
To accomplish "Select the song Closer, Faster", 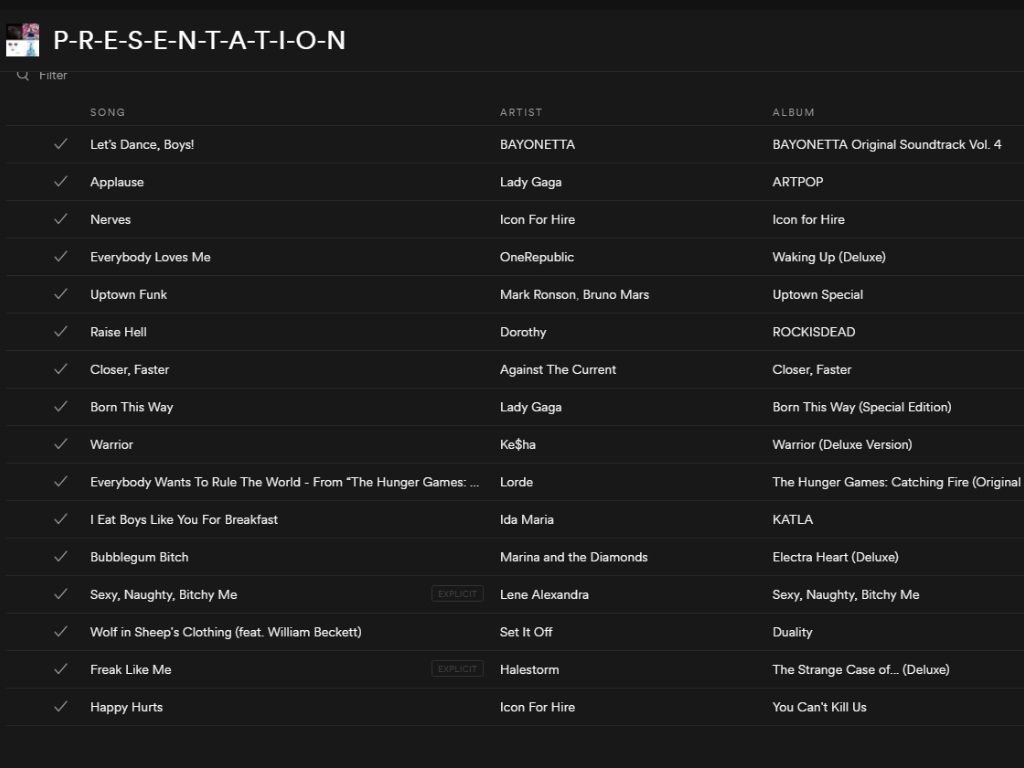I will click(x=130, y=369).
